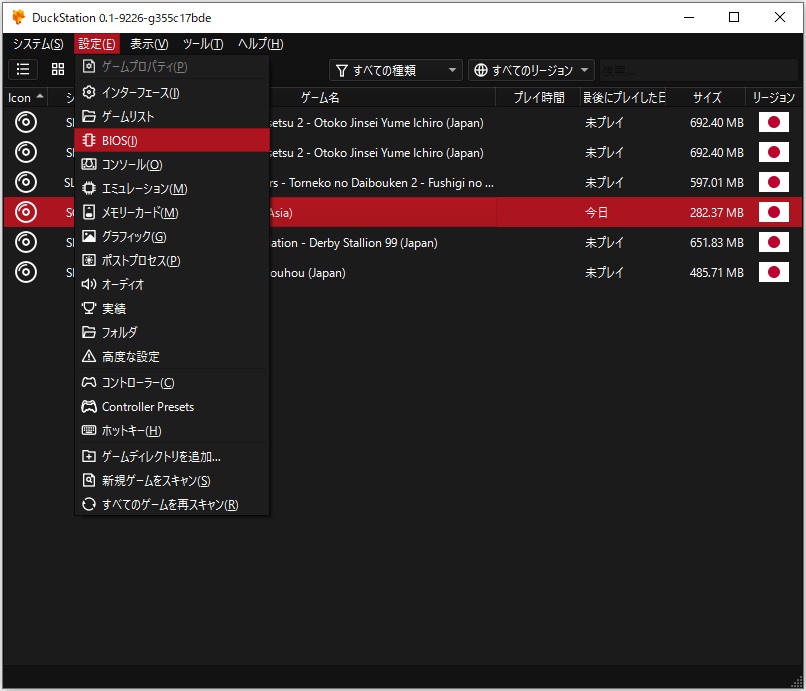Screen dimensions: 806x691
Task: Open the ヘルプ(H) menu
Action: coord(260,44)
